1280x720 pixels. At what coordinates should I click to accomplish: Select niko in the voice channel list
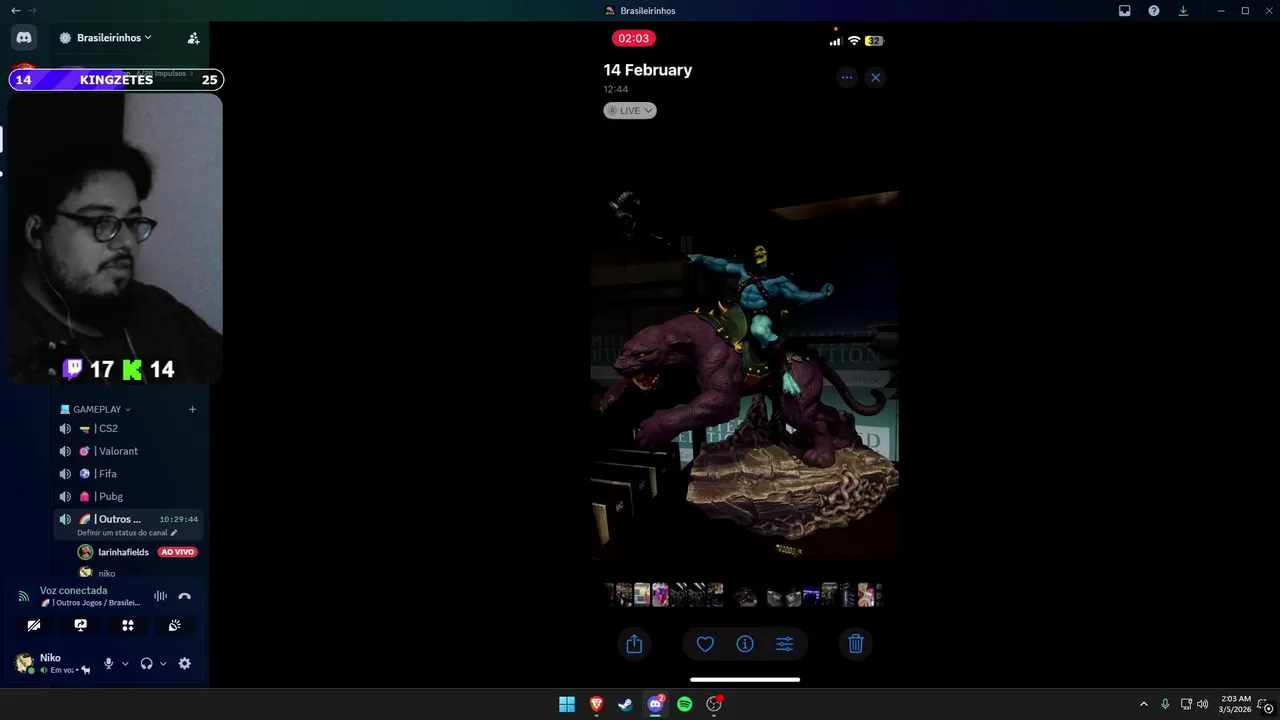tap(106, 573)
